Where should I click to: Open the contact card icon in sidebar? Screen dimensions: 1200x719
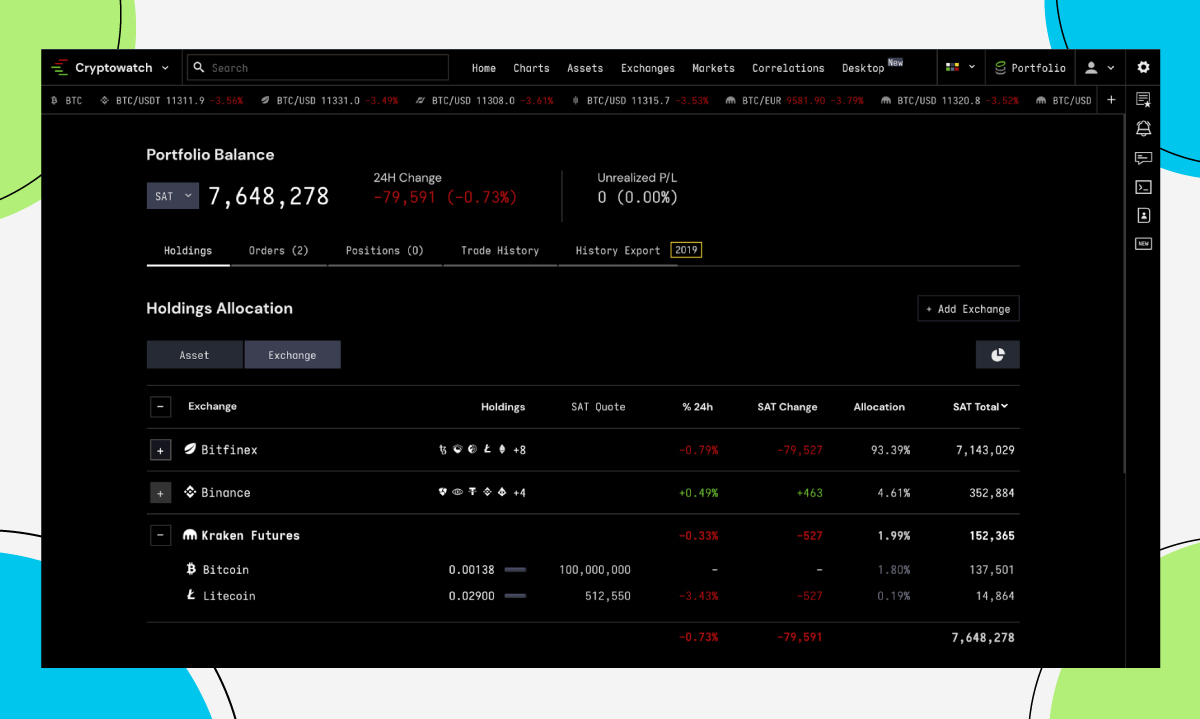pos(1143,214)
